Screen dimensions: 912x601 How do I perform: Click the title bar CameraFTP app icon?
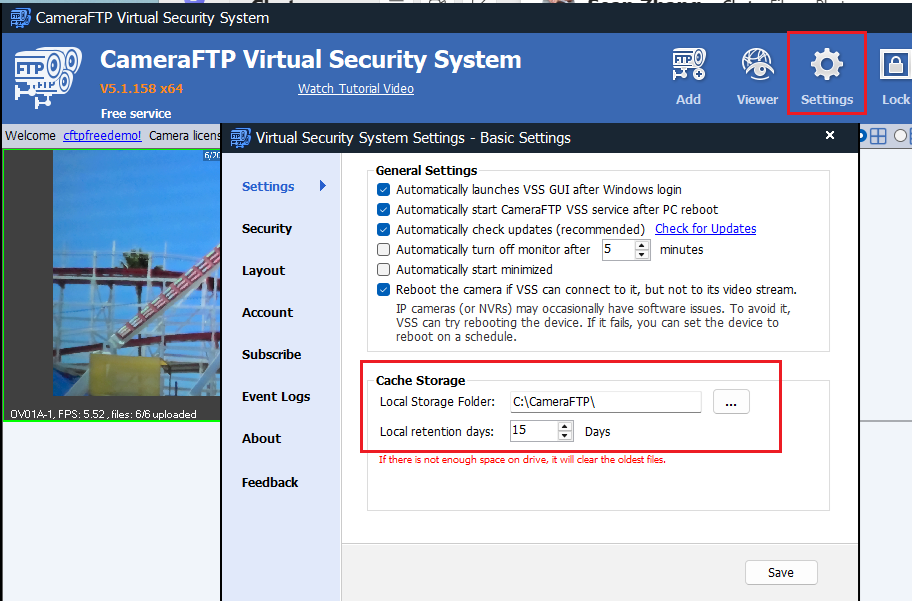click(20, 17)
